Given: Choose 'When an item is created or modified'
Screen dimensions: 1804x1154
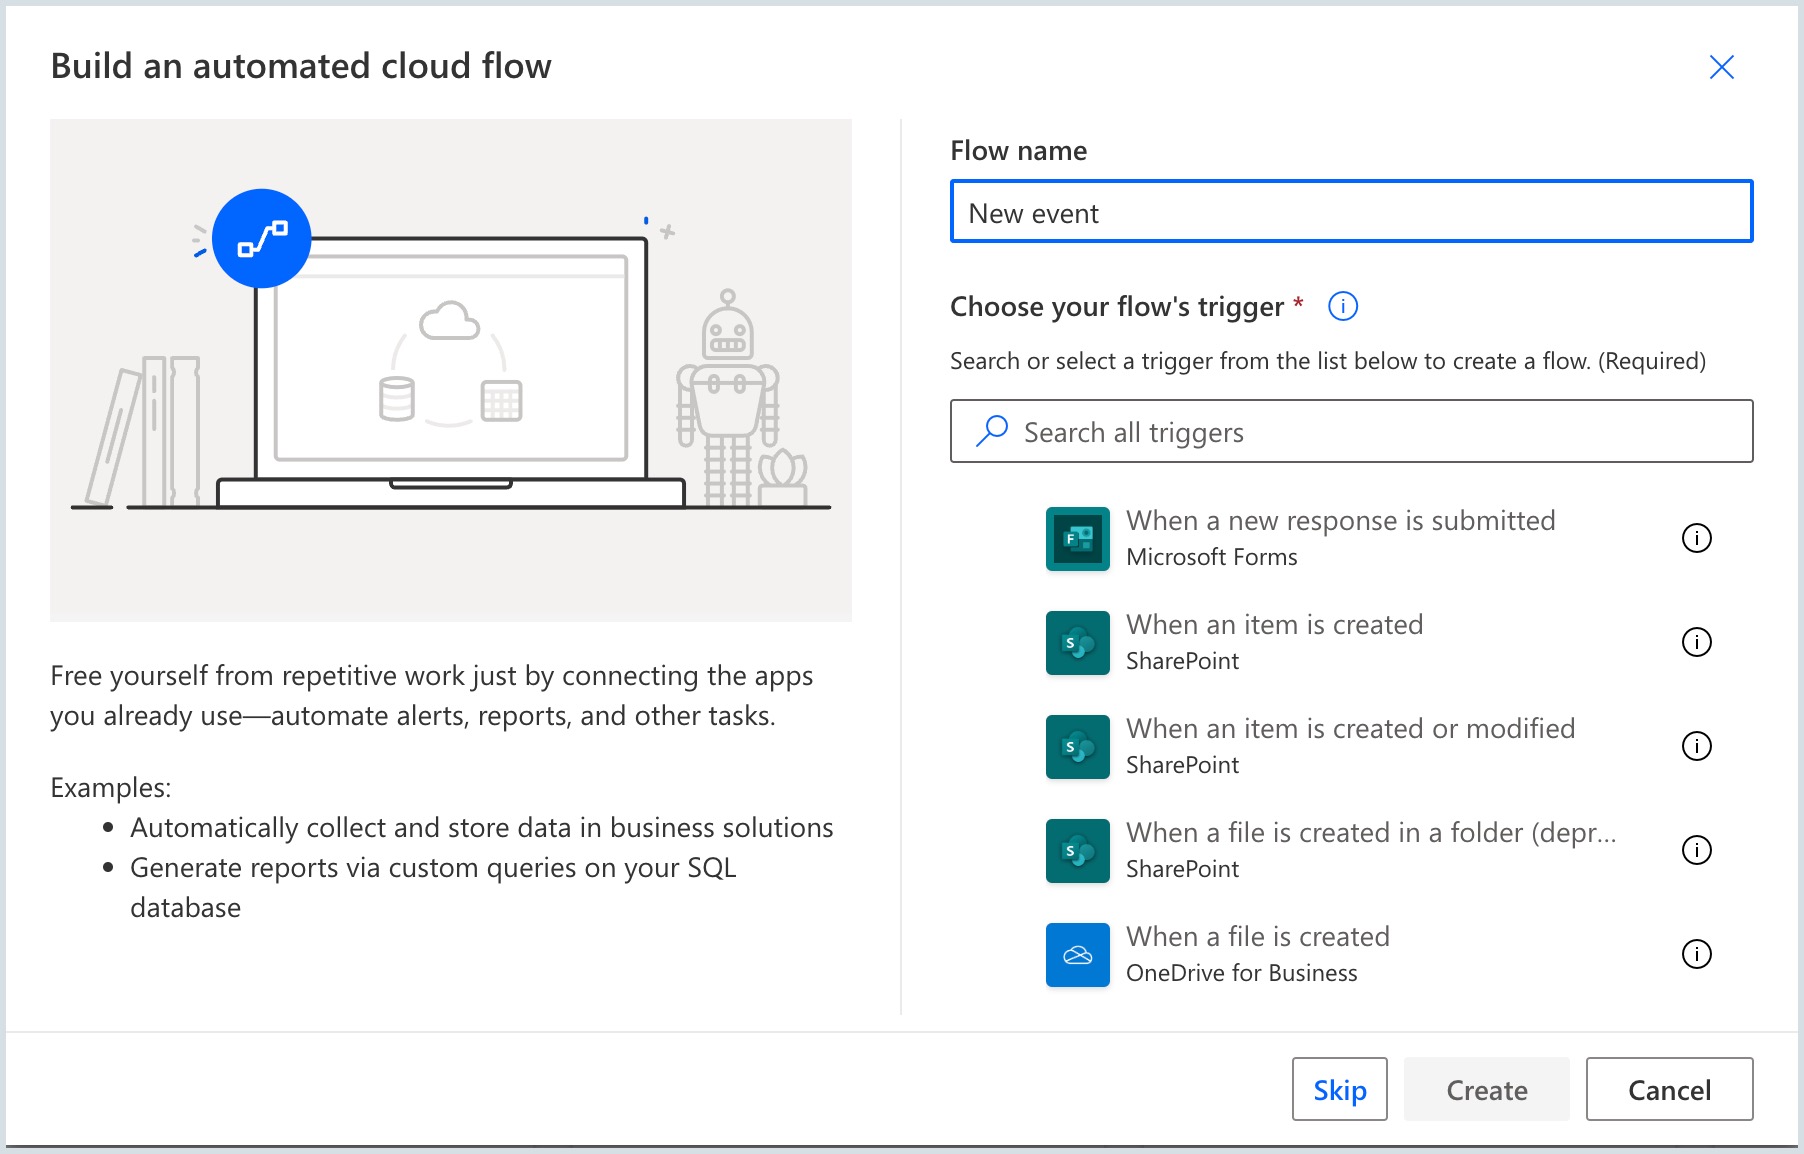Looking at the screenshot, I should [x=1350, y=729].
